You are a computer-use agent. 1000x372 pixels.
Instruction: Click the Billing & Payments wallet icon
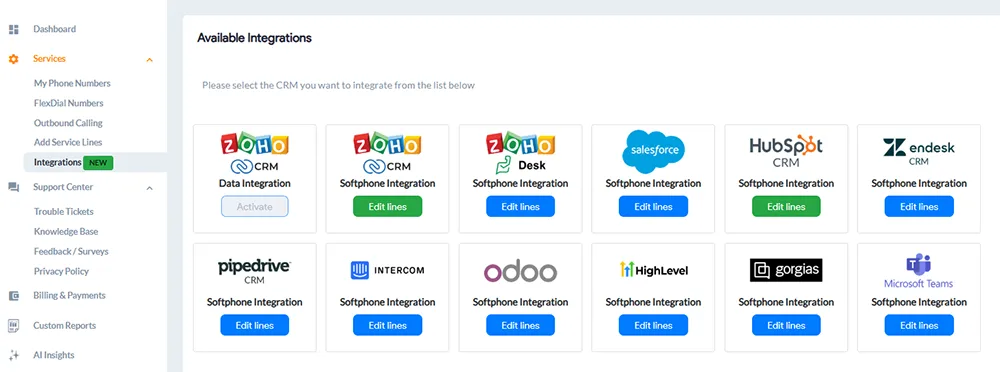[x=13, y=296]
